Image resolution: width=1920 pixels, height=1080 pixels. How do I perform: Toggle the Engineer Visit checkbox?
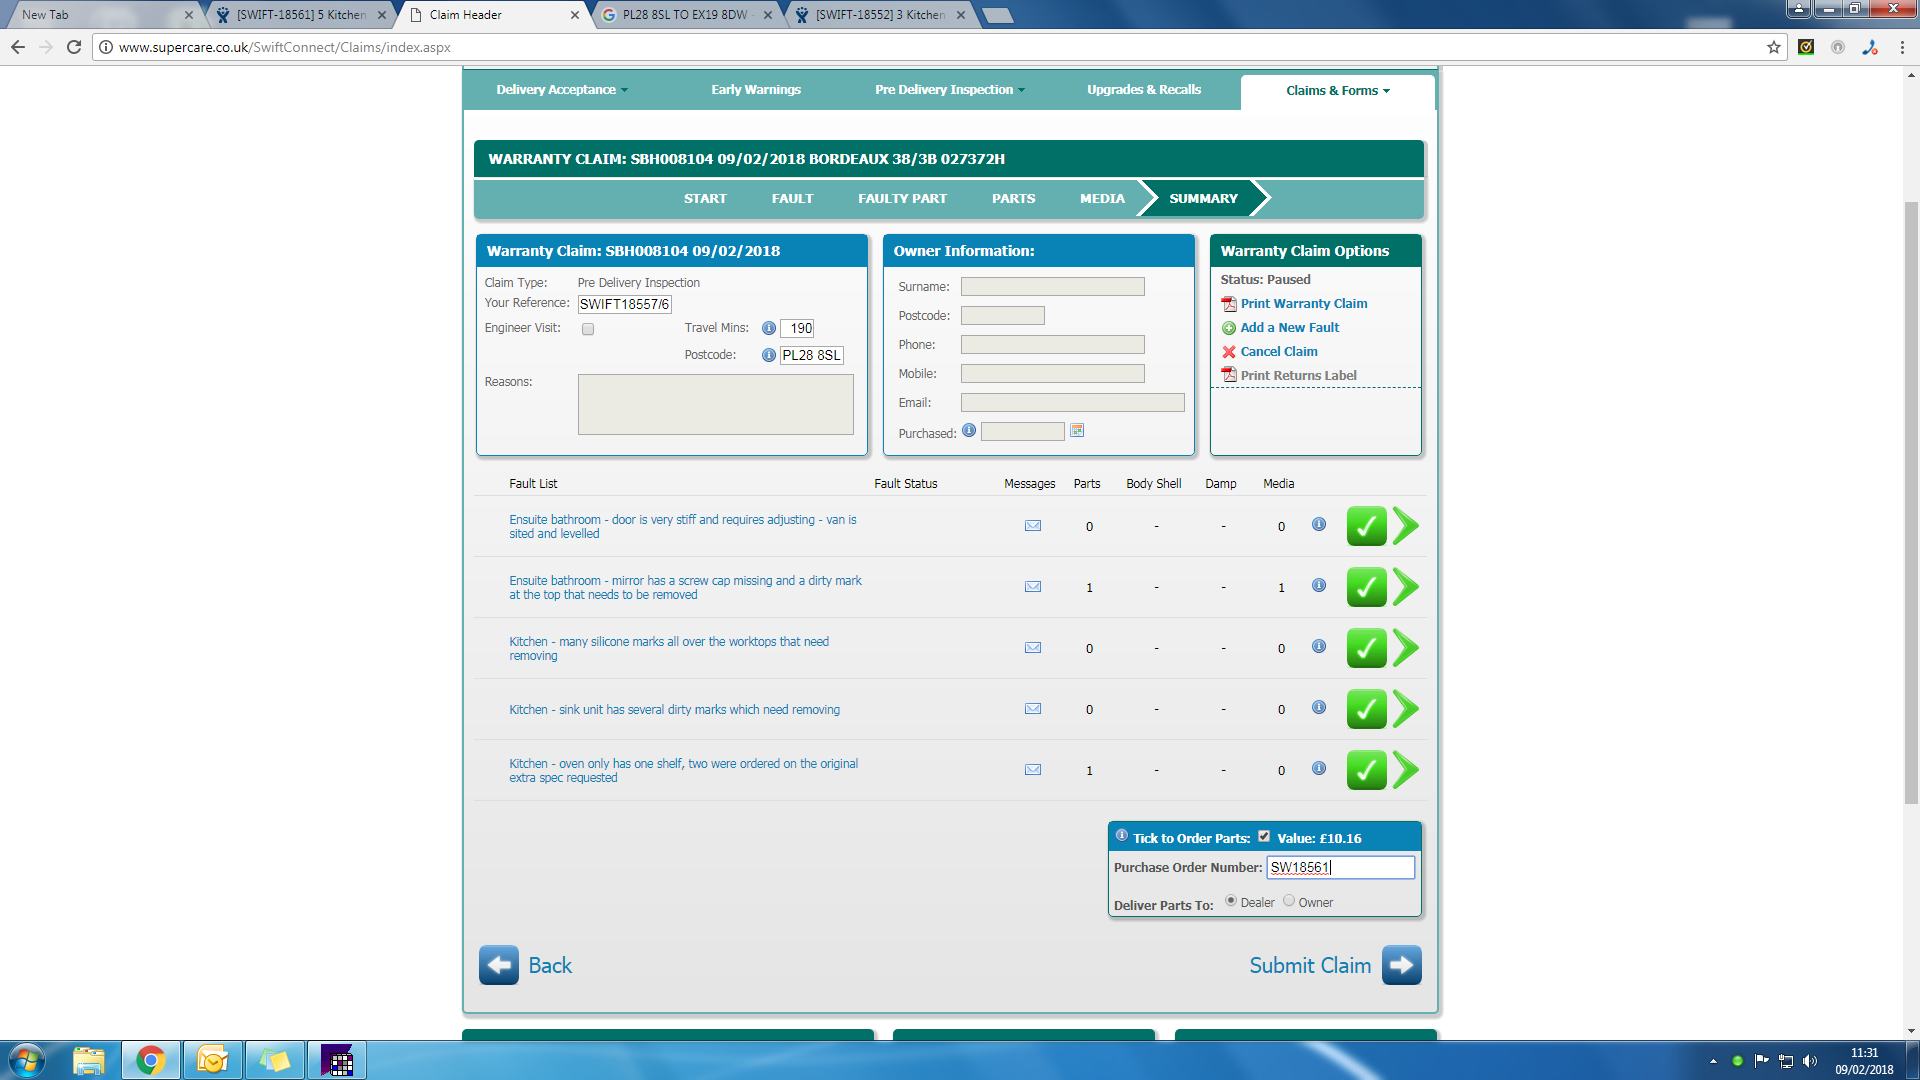coord(588,329)
